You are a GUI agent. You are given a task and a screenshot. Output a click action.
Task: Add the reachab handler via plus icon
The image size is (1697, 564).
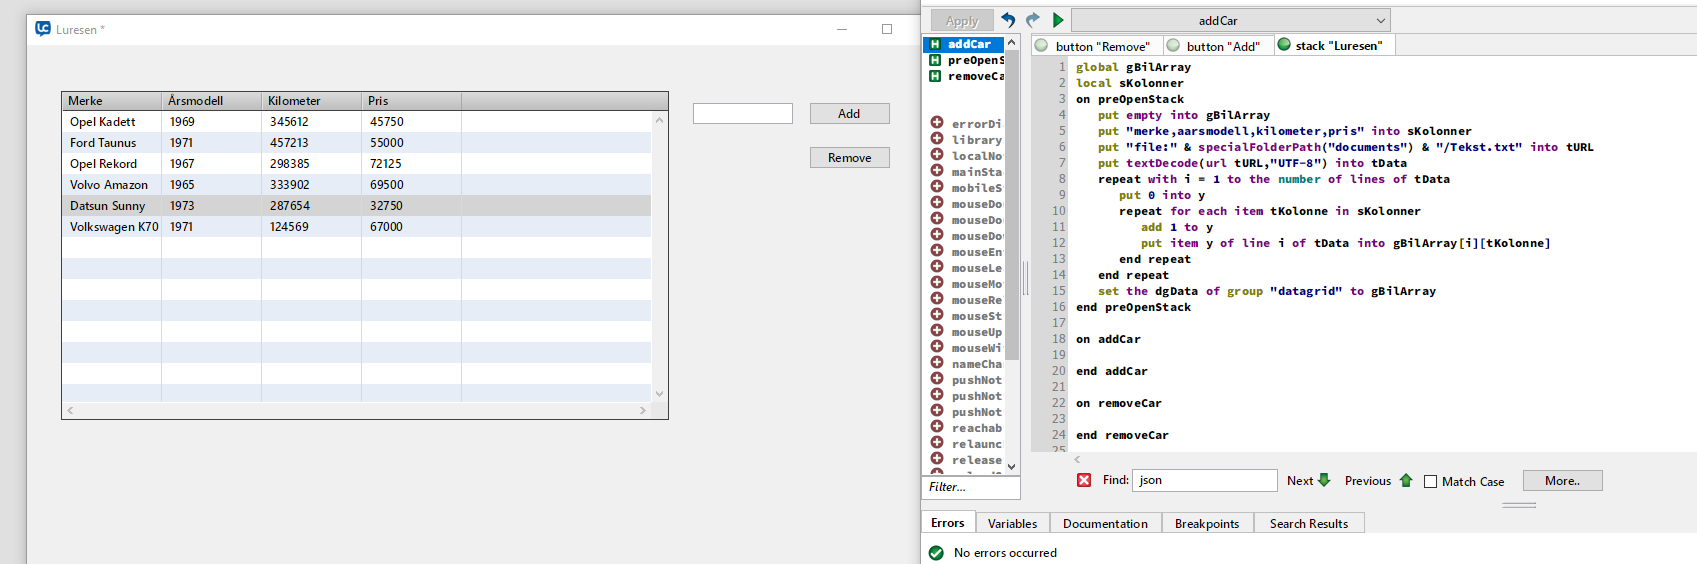pos(937,427)
